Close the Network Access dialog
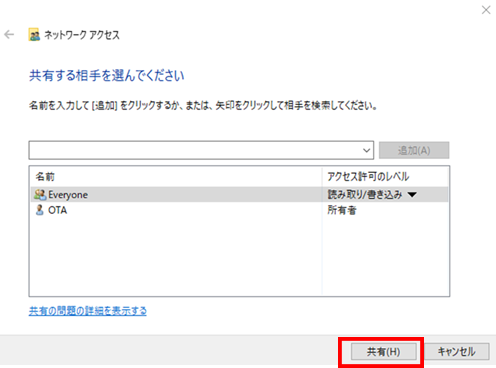The height and width of the screenshot is (368, 496). click(x=486, y=10)
